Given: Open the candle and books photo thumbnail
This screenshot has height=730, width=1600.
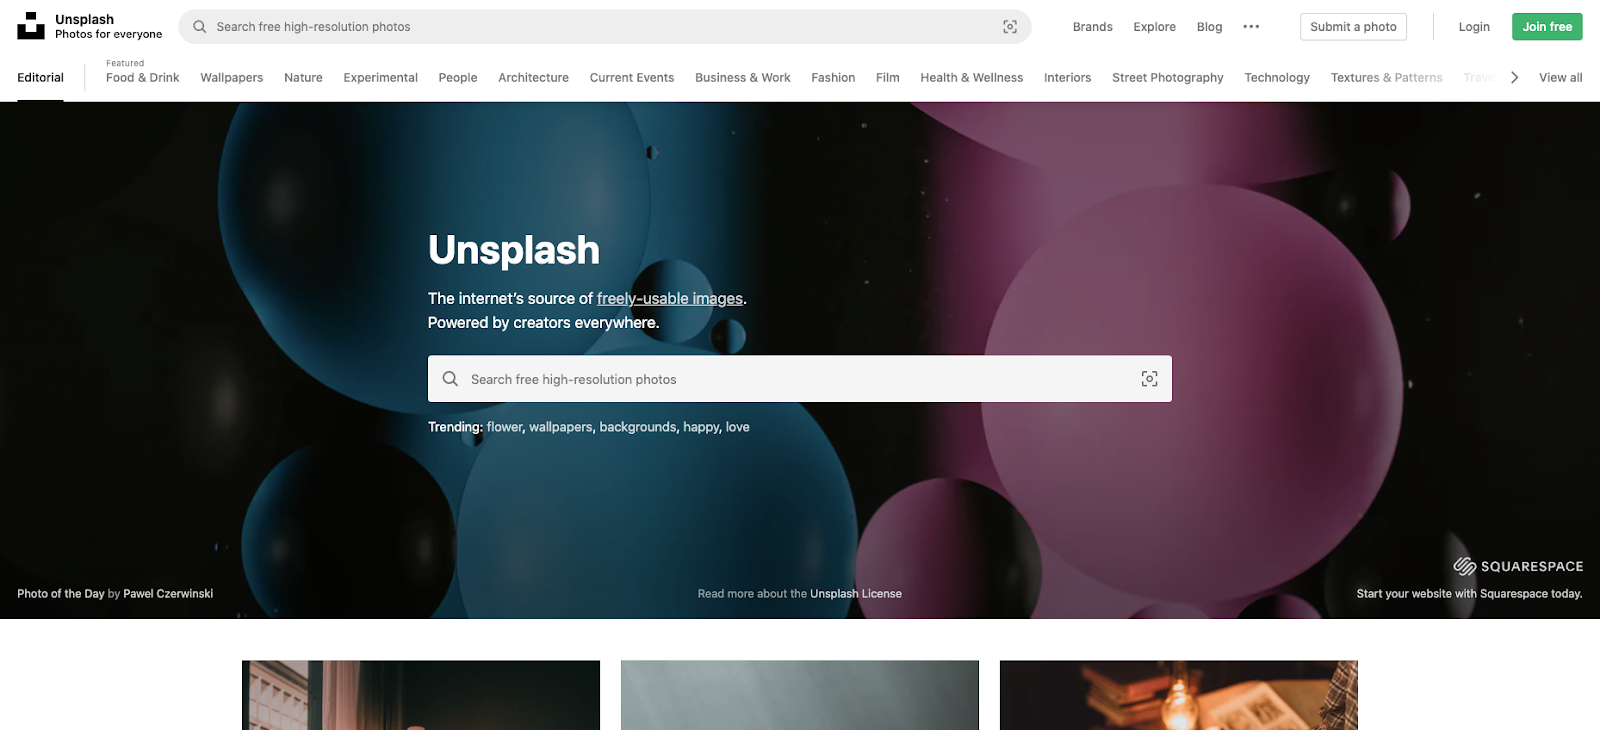Looking at the screenshot, I should [x=1179, y=695].
